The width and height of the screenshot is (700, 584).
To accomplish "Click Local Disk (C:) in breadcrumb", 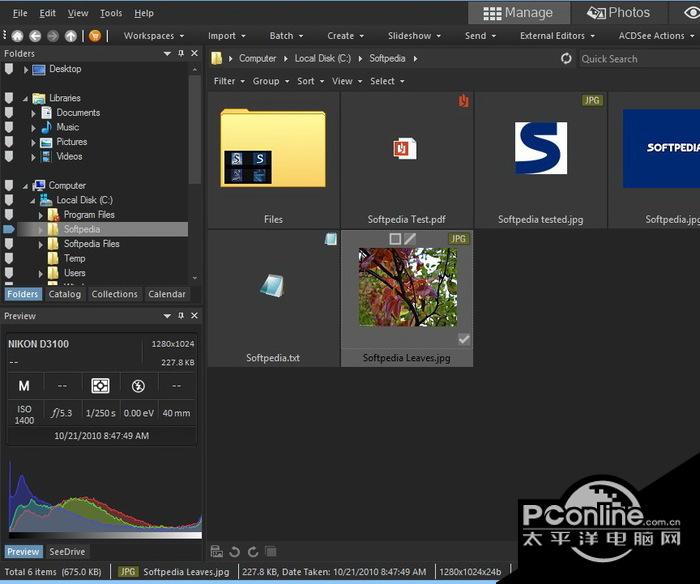I will click(x=323, y=58).
